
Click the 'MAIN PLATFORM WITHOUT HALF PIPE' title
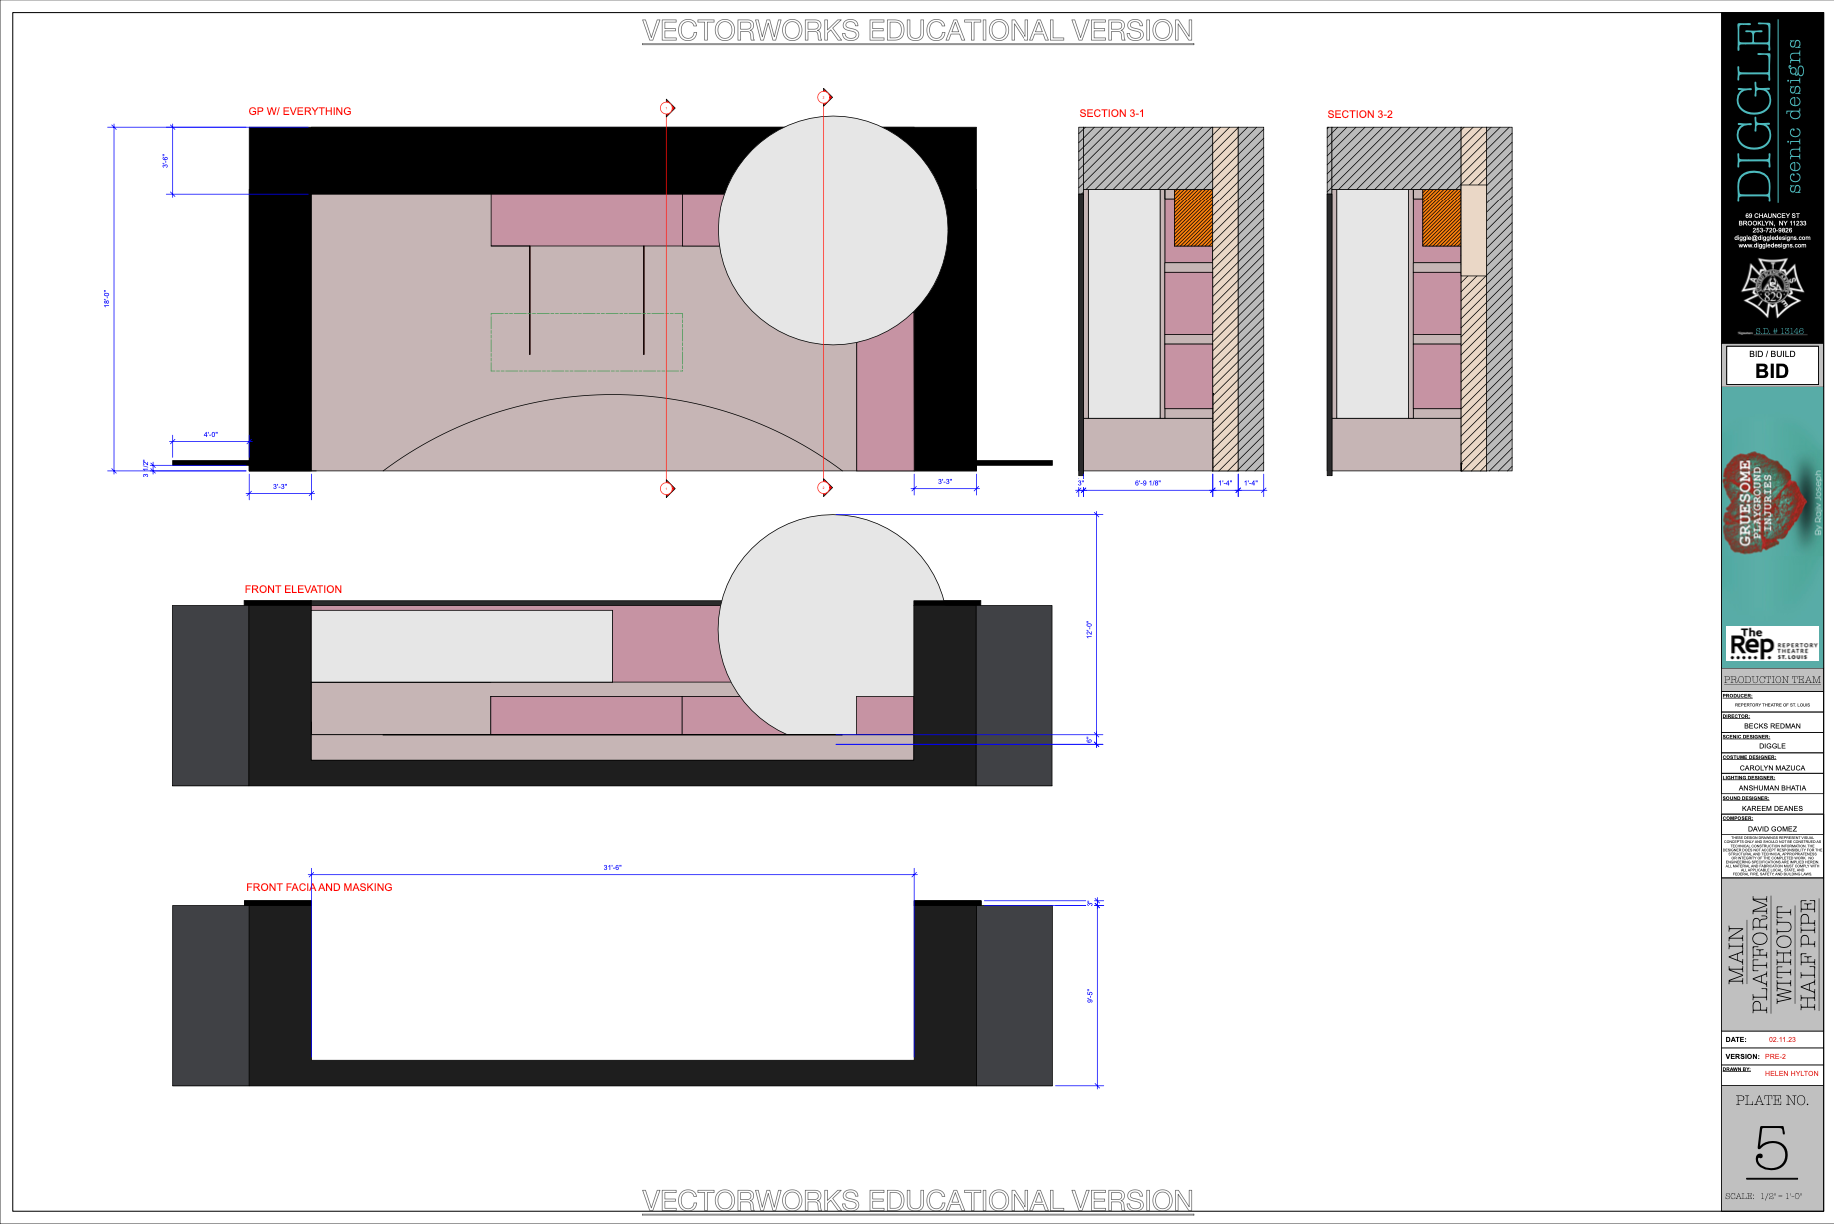click(1772, 954)
